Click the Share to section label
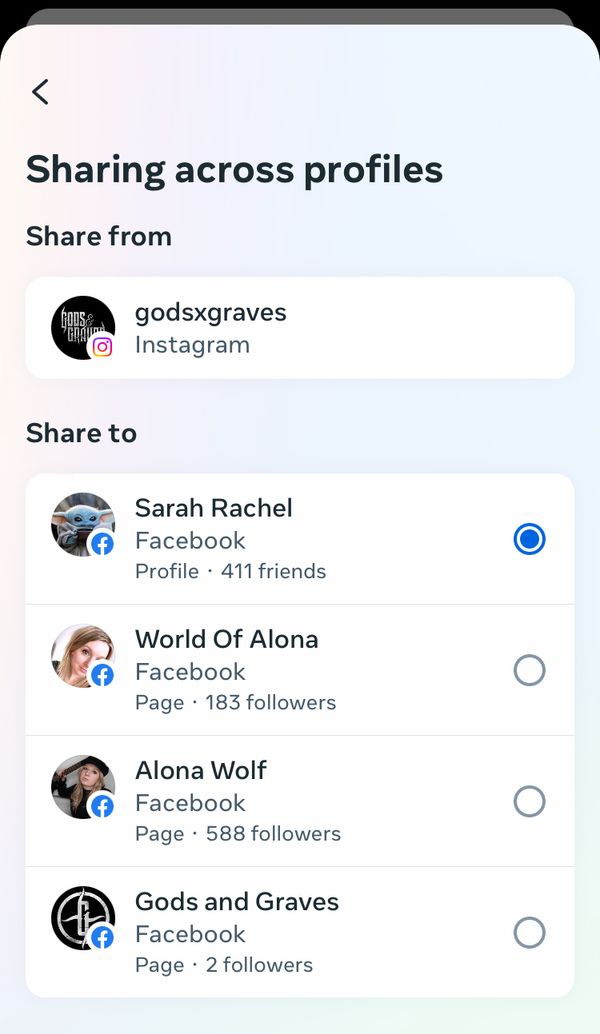 pyautogui.click(x=81, y=433)
